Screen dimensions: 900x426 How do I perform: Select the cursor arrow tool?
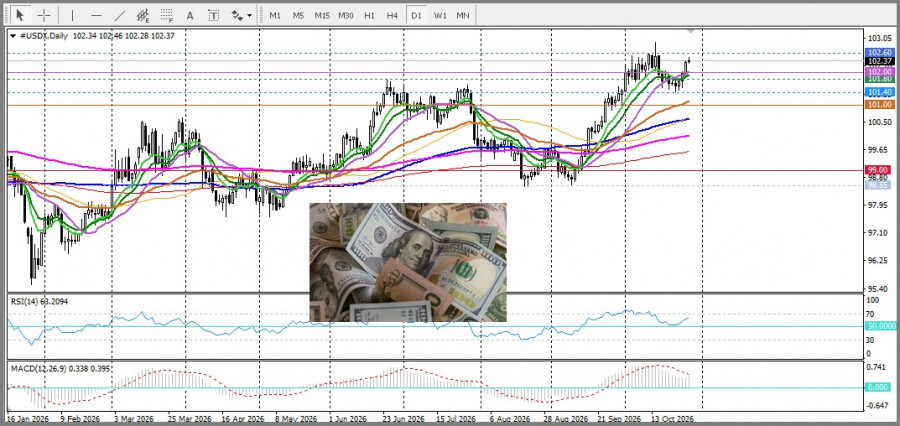[21, 15]
